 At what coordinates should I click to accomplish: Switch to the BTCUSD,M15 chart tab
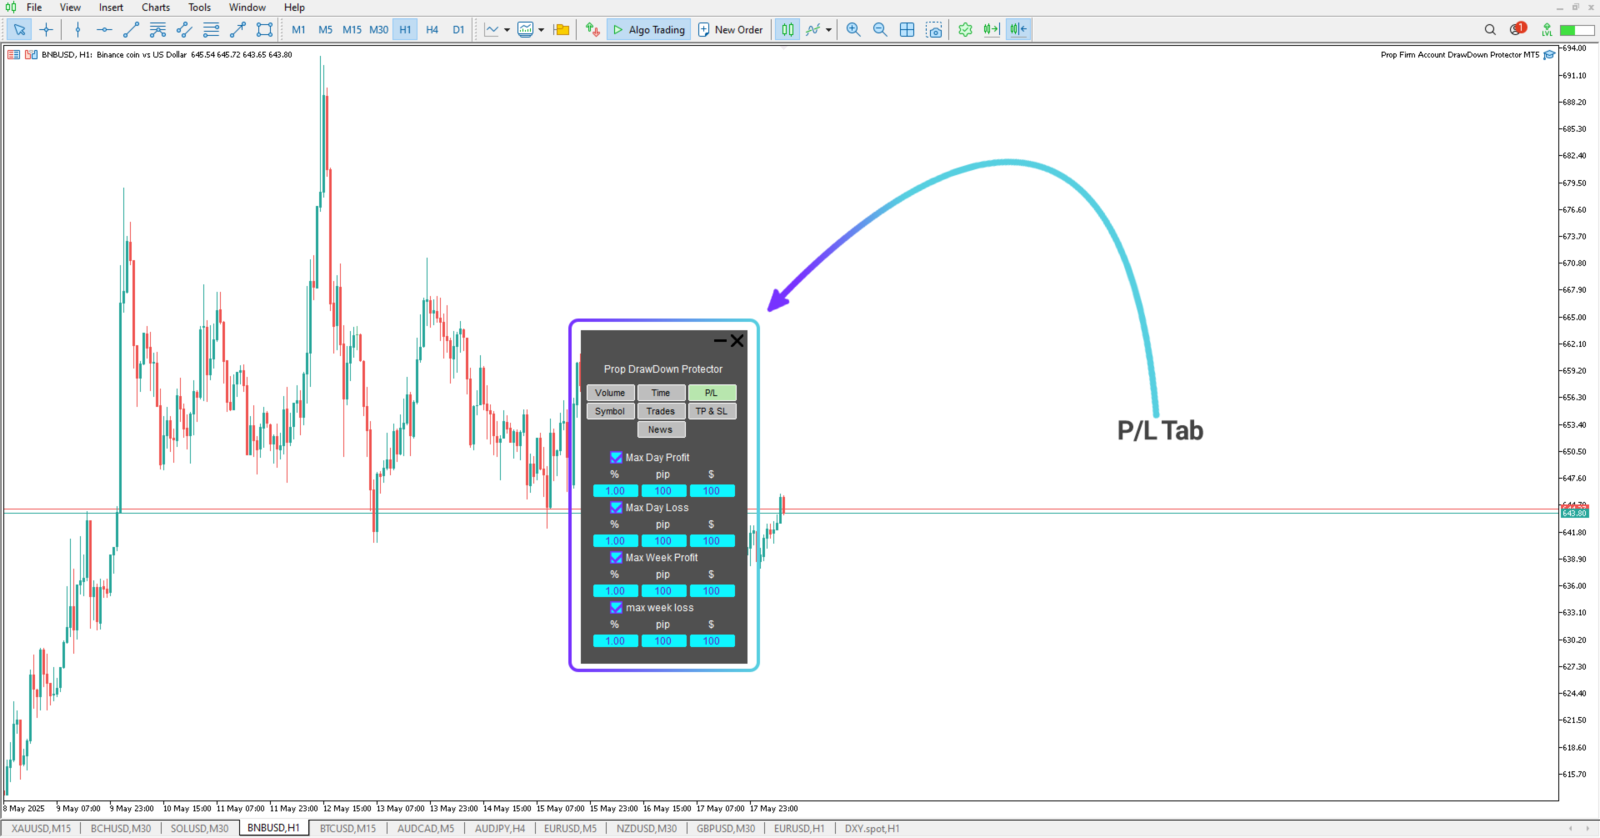348,828
